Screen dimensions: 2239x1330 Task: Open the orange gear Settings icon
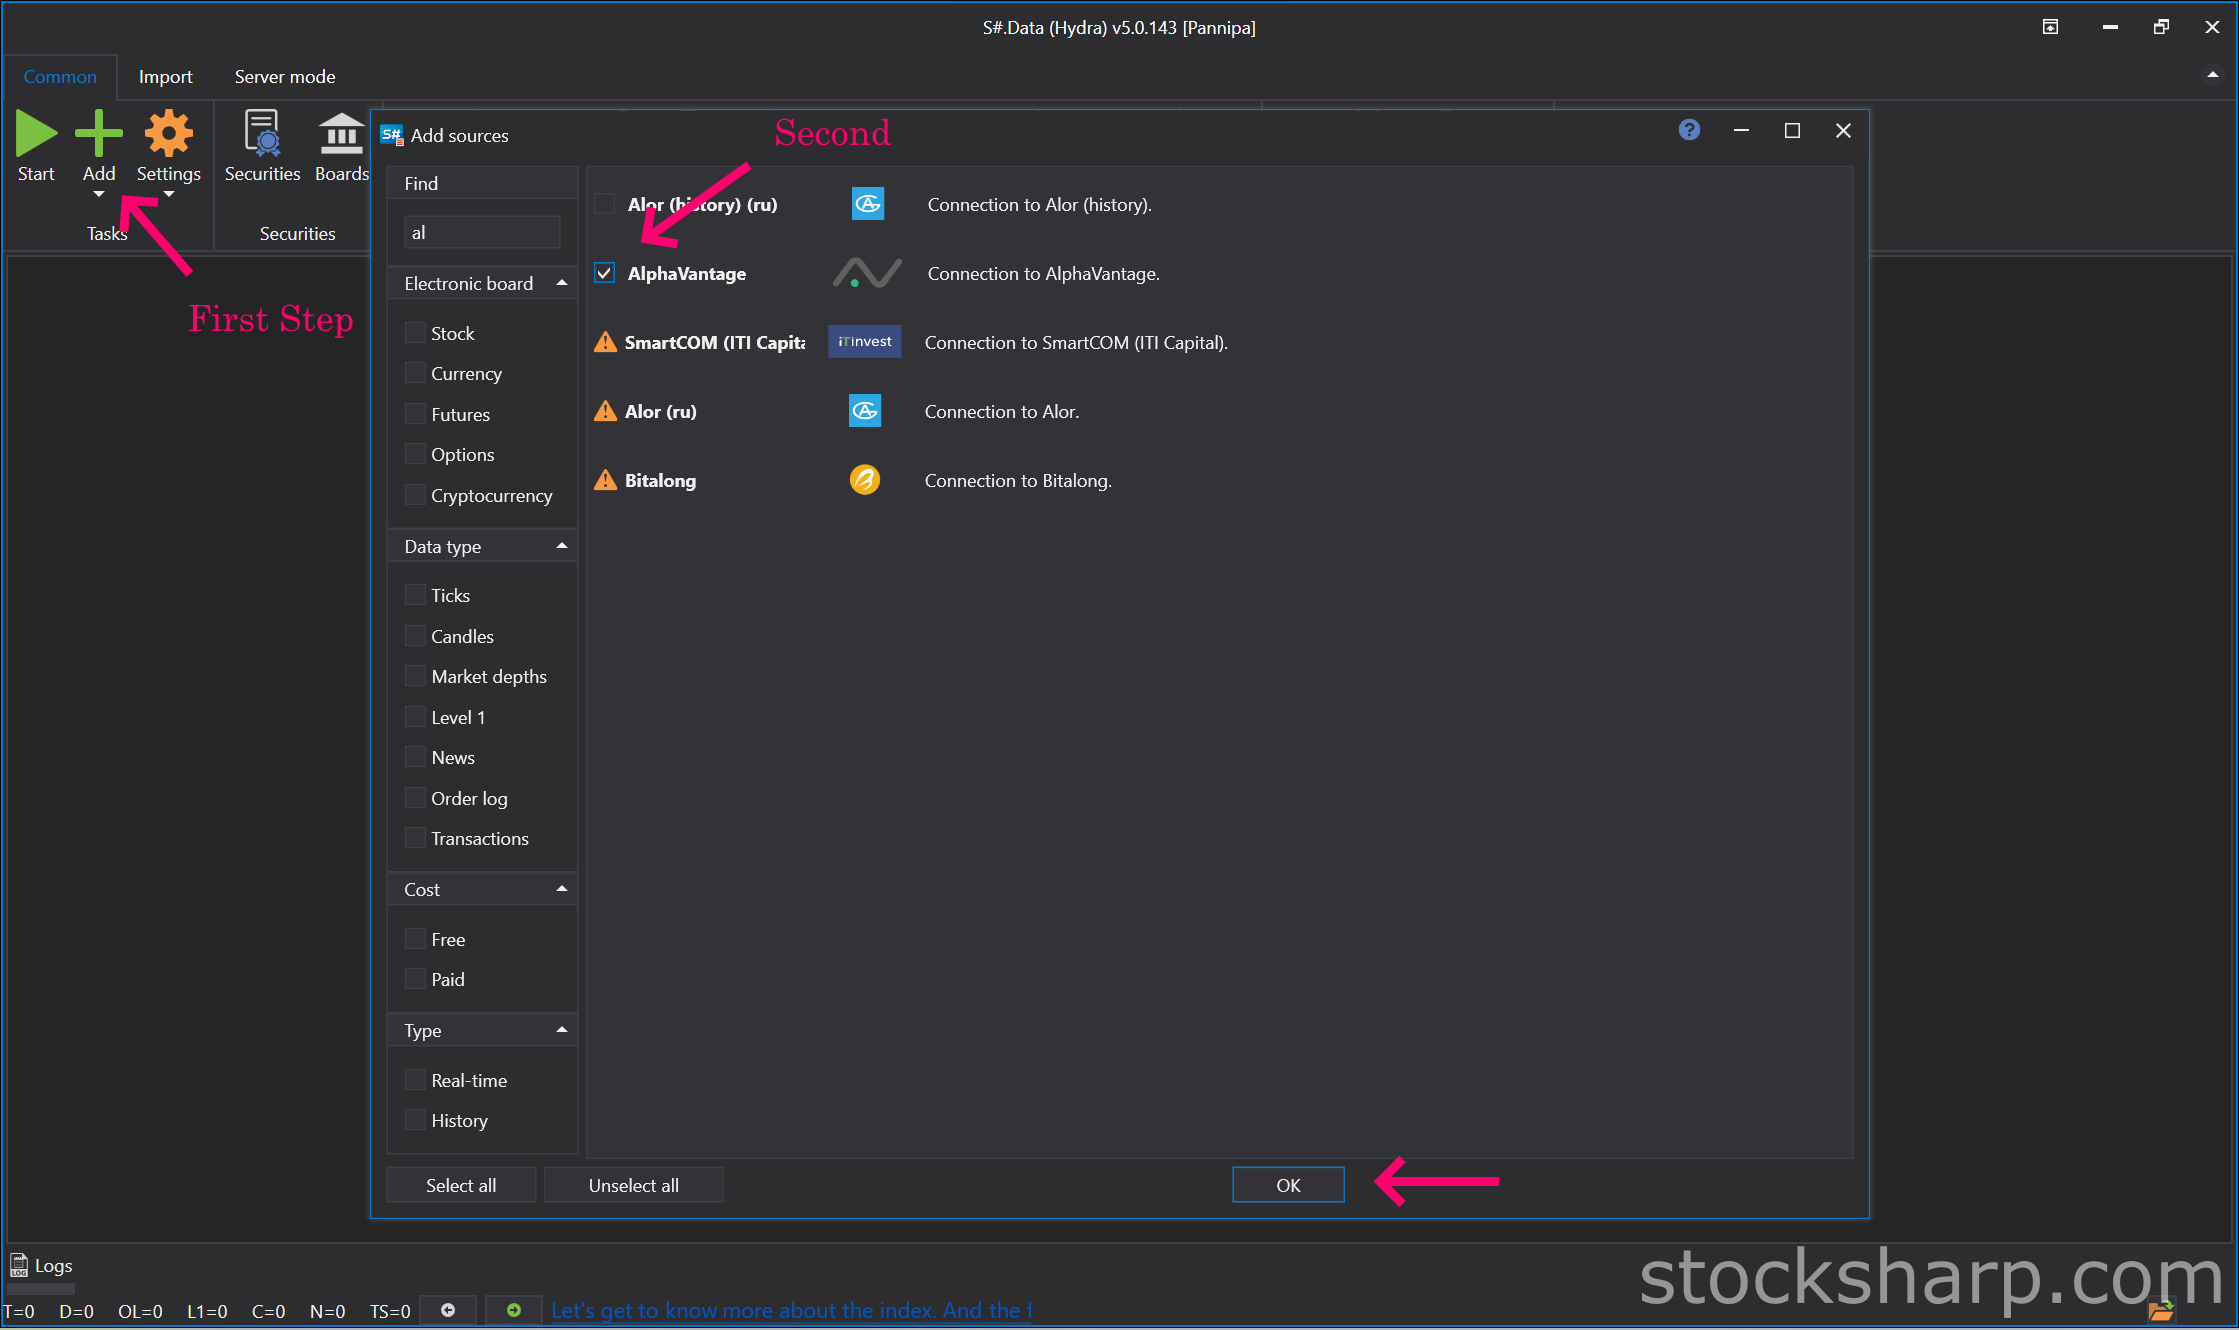coord(168,134)
